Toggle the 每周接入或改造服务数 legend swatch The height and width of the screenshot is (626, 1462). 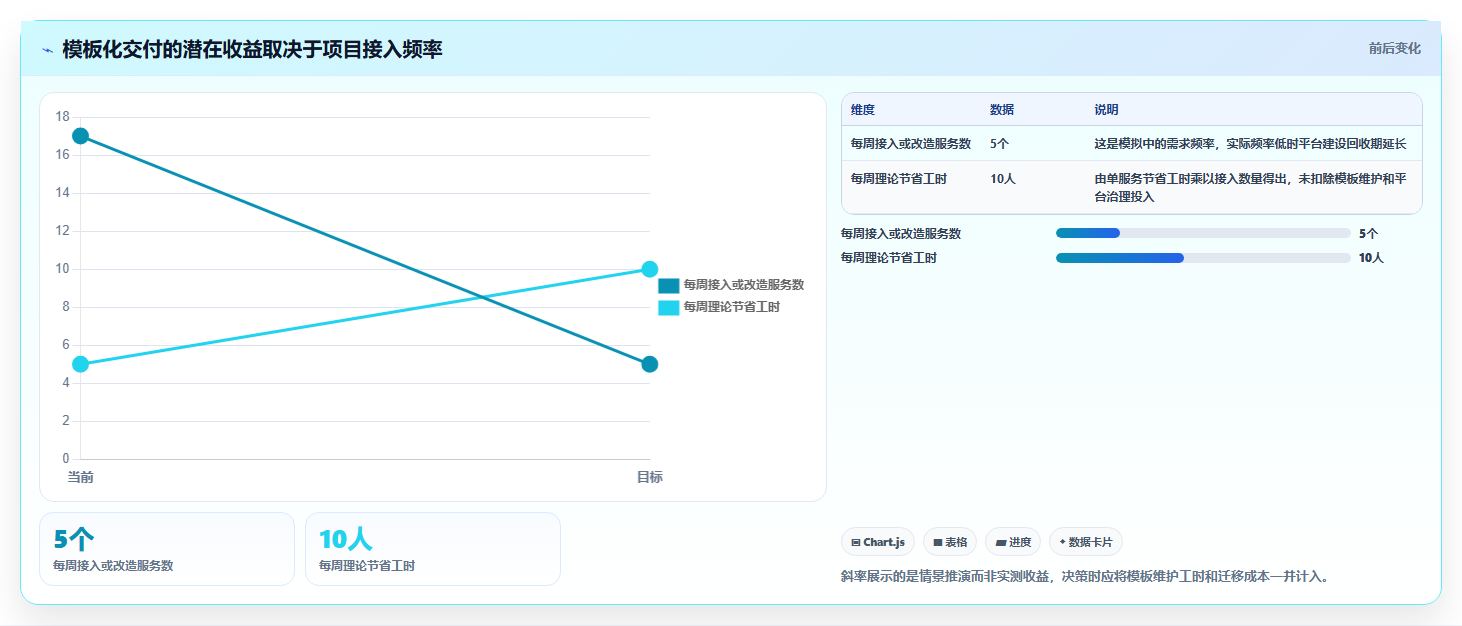point(668,285)
